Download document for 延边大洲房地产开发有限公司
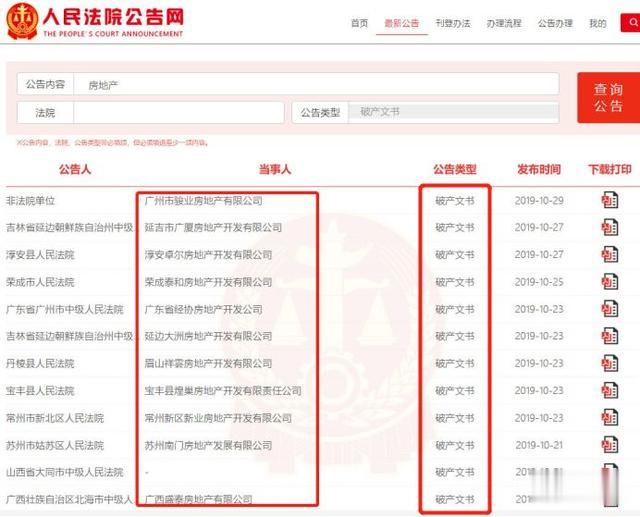The image size is (640, 517). click(609, 336)
